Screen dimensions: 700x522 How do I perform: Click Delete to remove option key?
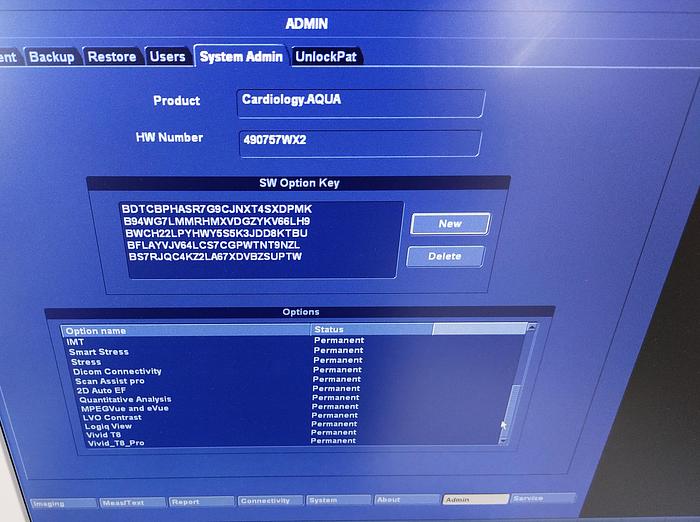[445, 256]
